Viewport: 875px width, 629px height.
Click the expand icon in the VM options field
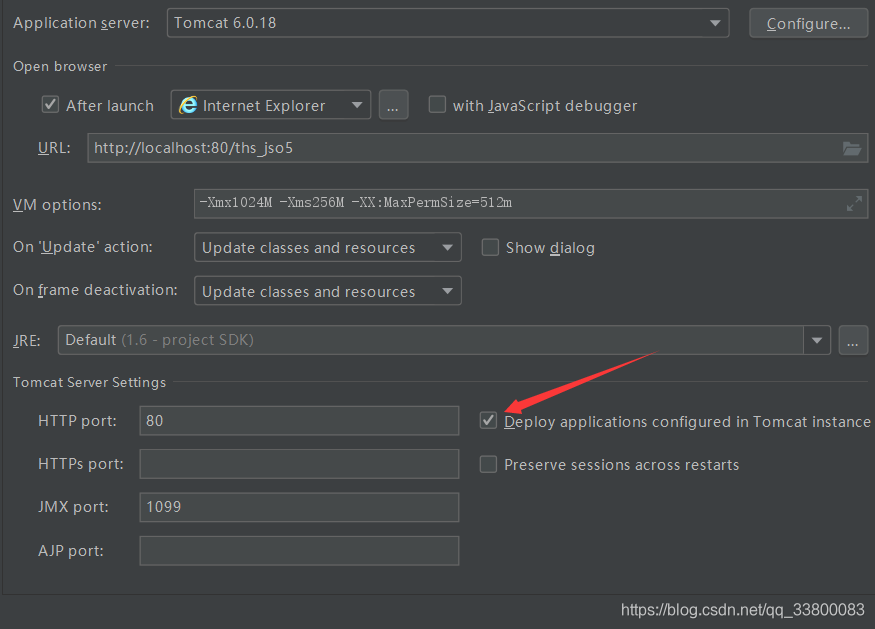pyautogui.click(x=854, y=203)
